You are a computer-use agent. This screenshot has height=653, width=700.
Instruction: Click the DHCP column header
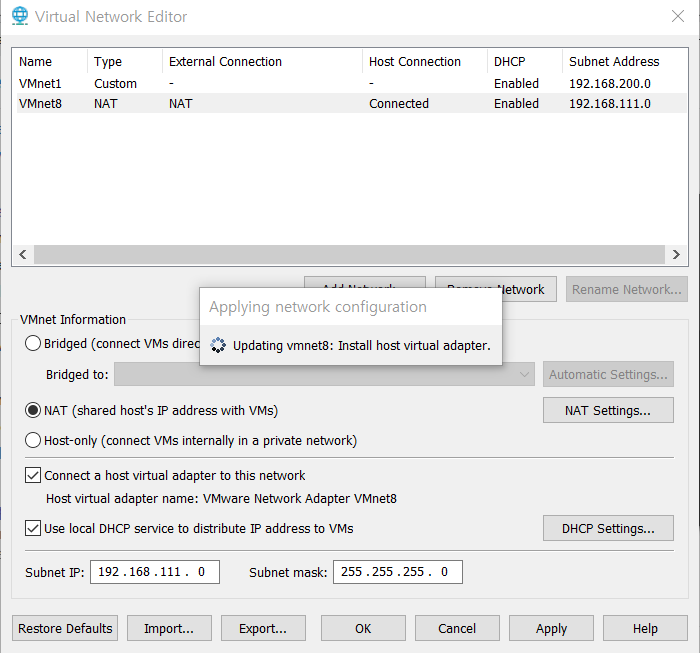pyautogui.click(x=509, y=62)
